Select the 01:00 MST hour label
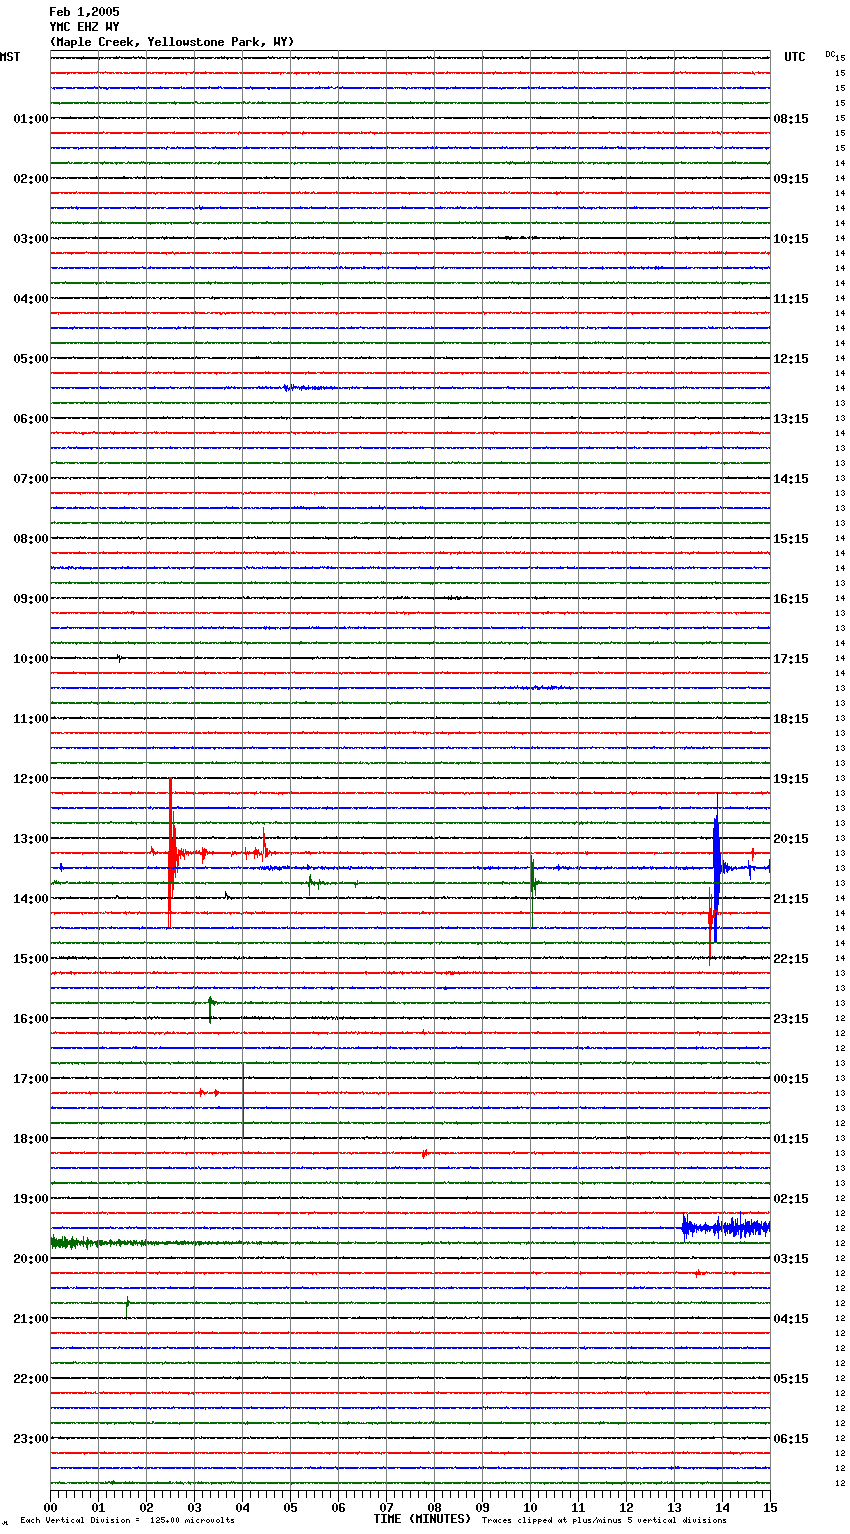 click(x=31, y=119)
